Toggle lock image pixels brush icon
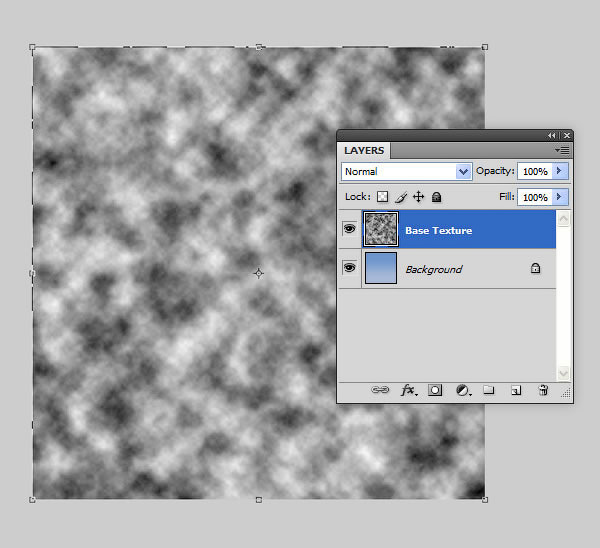 point(401,197)
